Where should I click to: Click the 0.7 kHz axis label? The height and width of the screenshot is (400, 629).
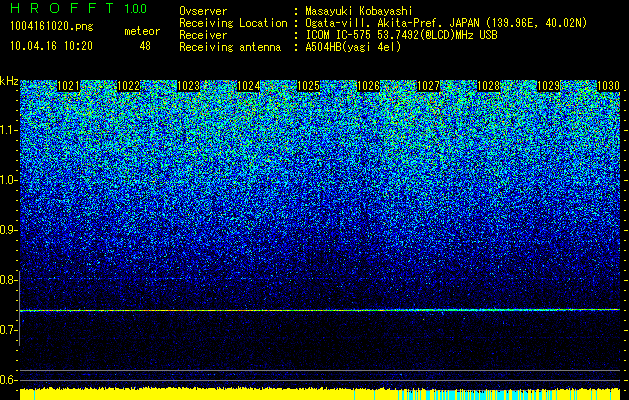(x=8, y=330)
